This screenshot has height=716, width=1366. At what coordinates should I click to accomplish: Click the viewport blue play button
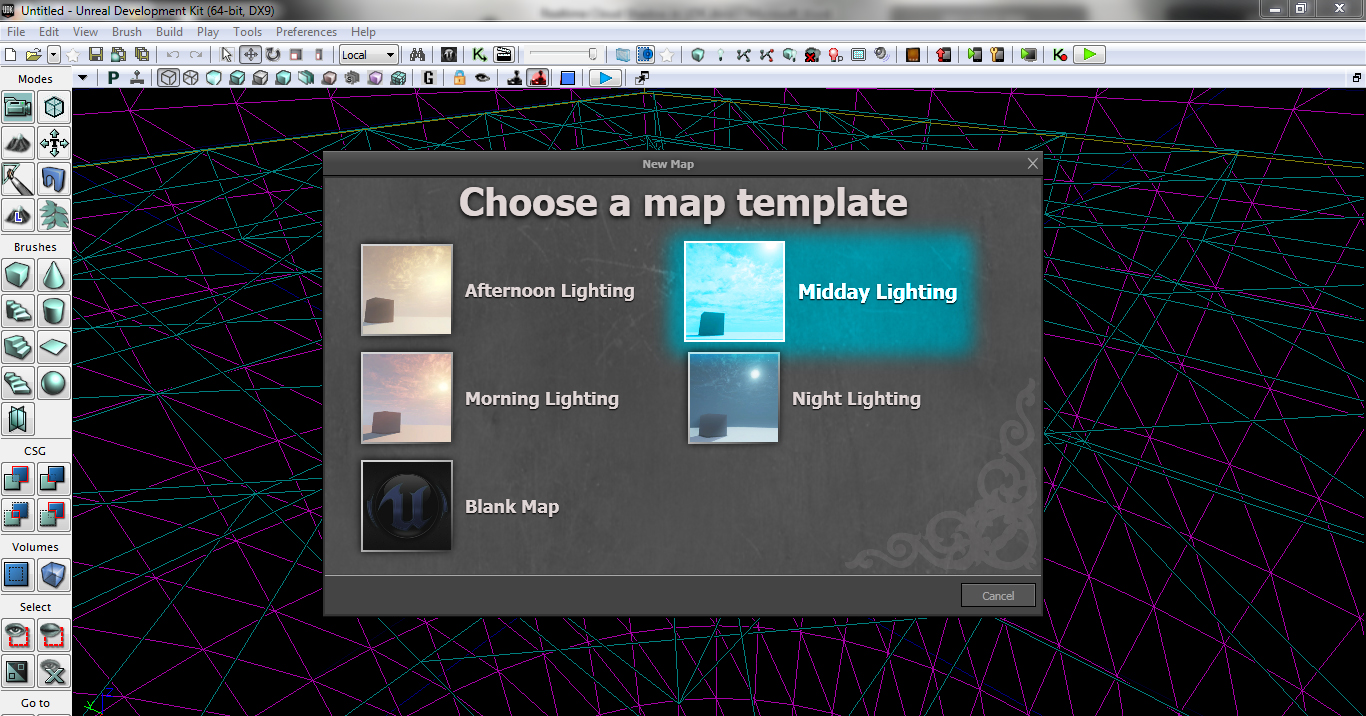[604, 78]
